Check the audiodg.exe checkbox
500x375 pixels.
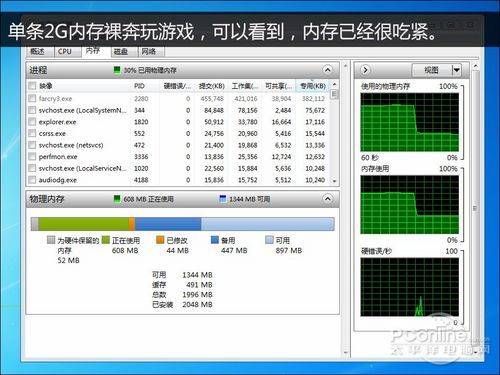(x=32, y=180)
